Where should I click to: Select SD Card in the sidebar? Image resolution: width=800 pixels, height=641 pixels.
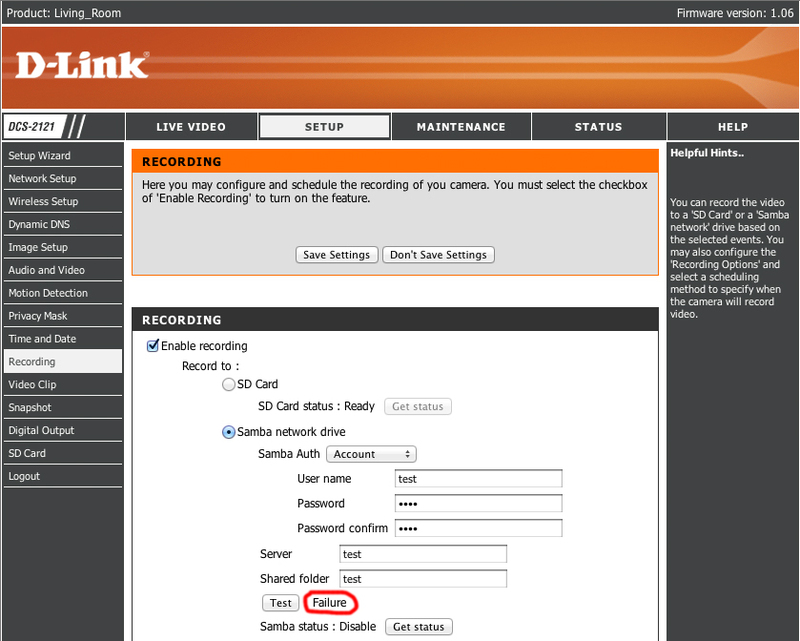click(x=63, y=453)
